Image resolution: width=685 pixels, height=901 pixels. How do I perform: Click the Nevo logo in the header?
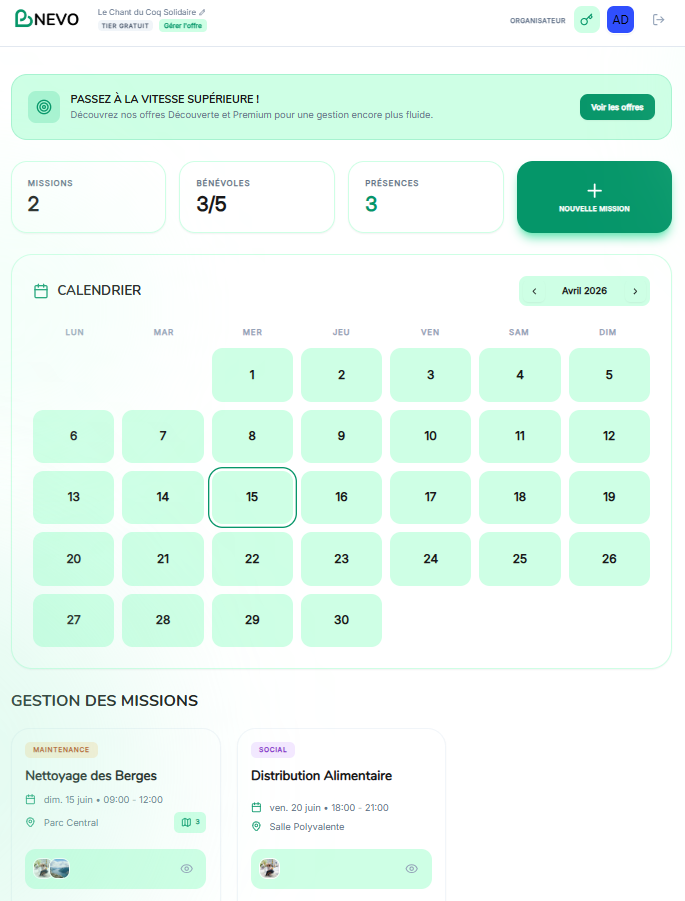pyautogui.click(x=47, y=19)
